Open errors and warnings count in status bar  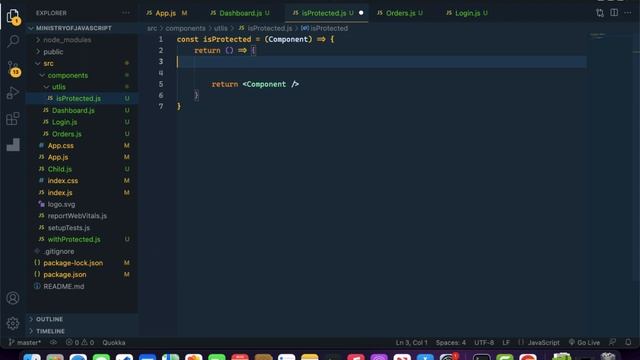click(80, 342)
